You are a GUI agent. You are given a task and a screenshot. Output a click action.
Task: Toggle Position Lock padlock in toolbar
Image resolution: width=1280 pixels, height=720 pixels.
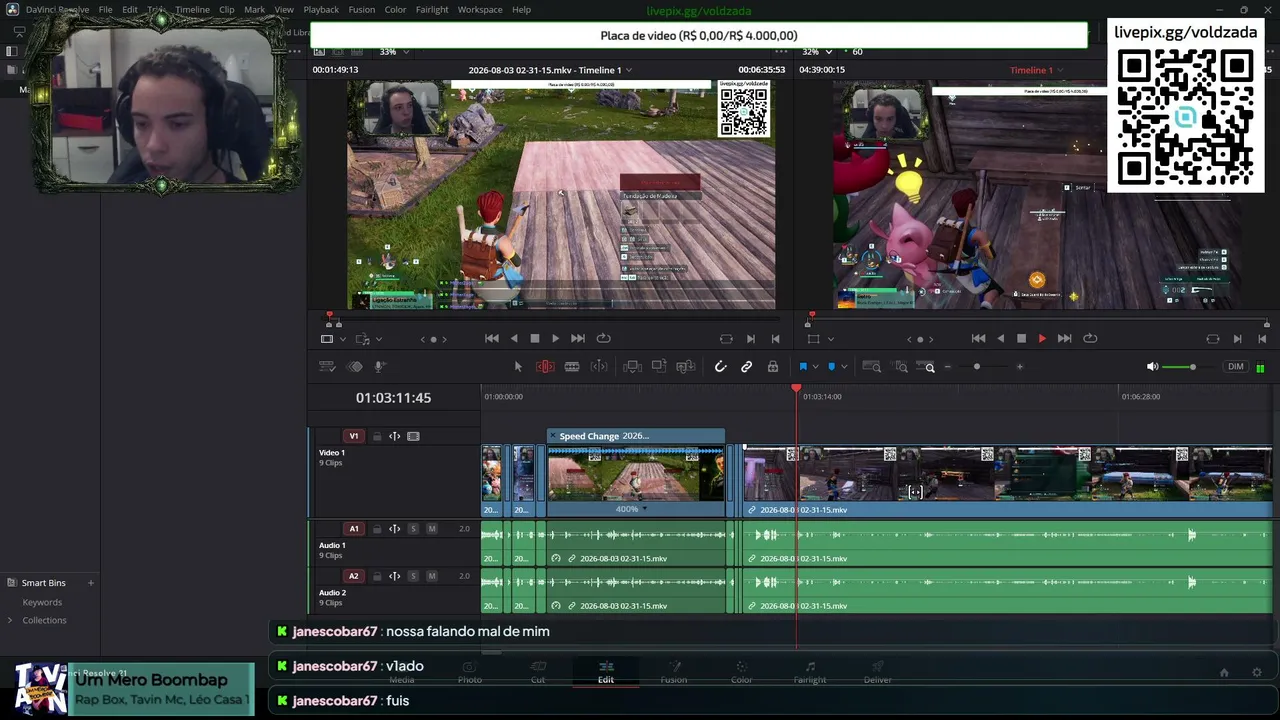pyautogui.click(x=773, y=367)
